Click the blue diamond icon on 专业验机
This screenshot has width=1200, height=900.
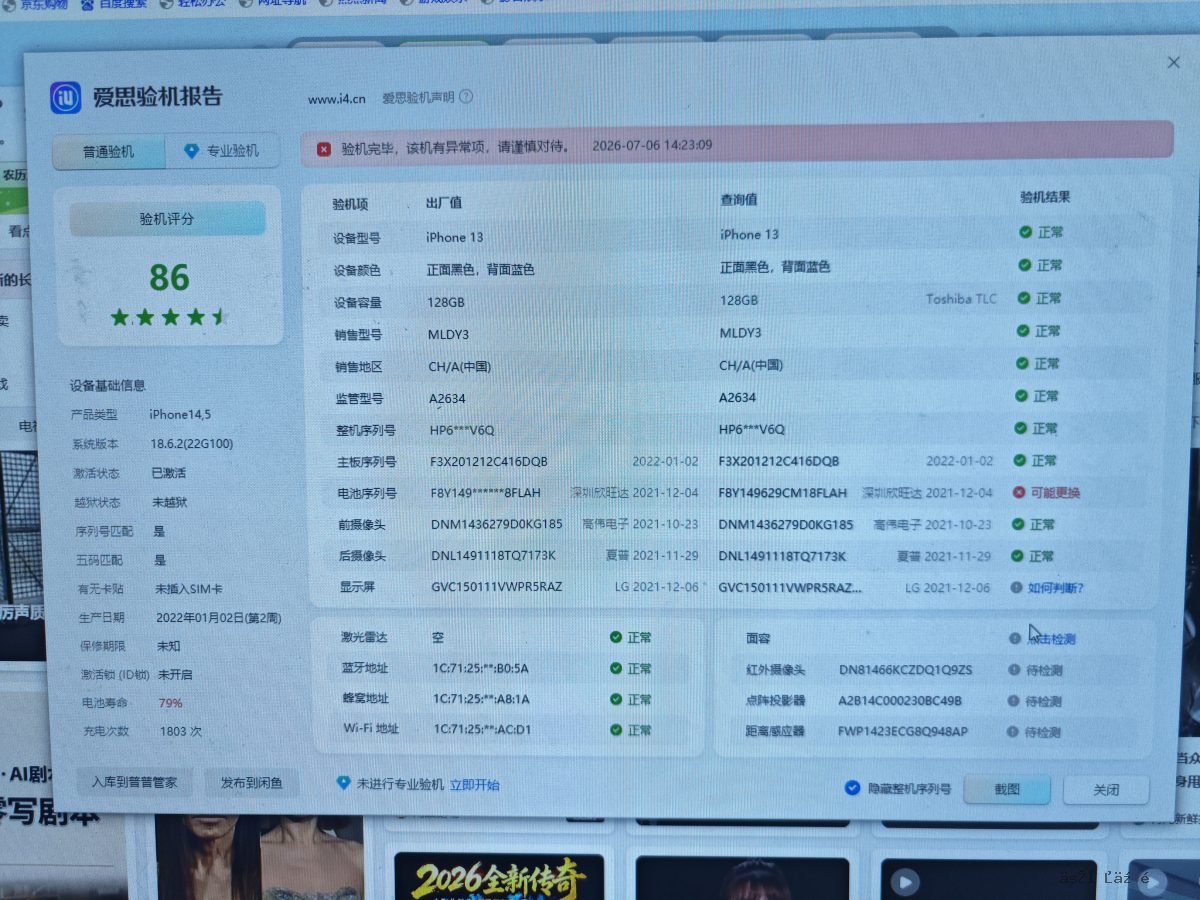pos(192,151)
